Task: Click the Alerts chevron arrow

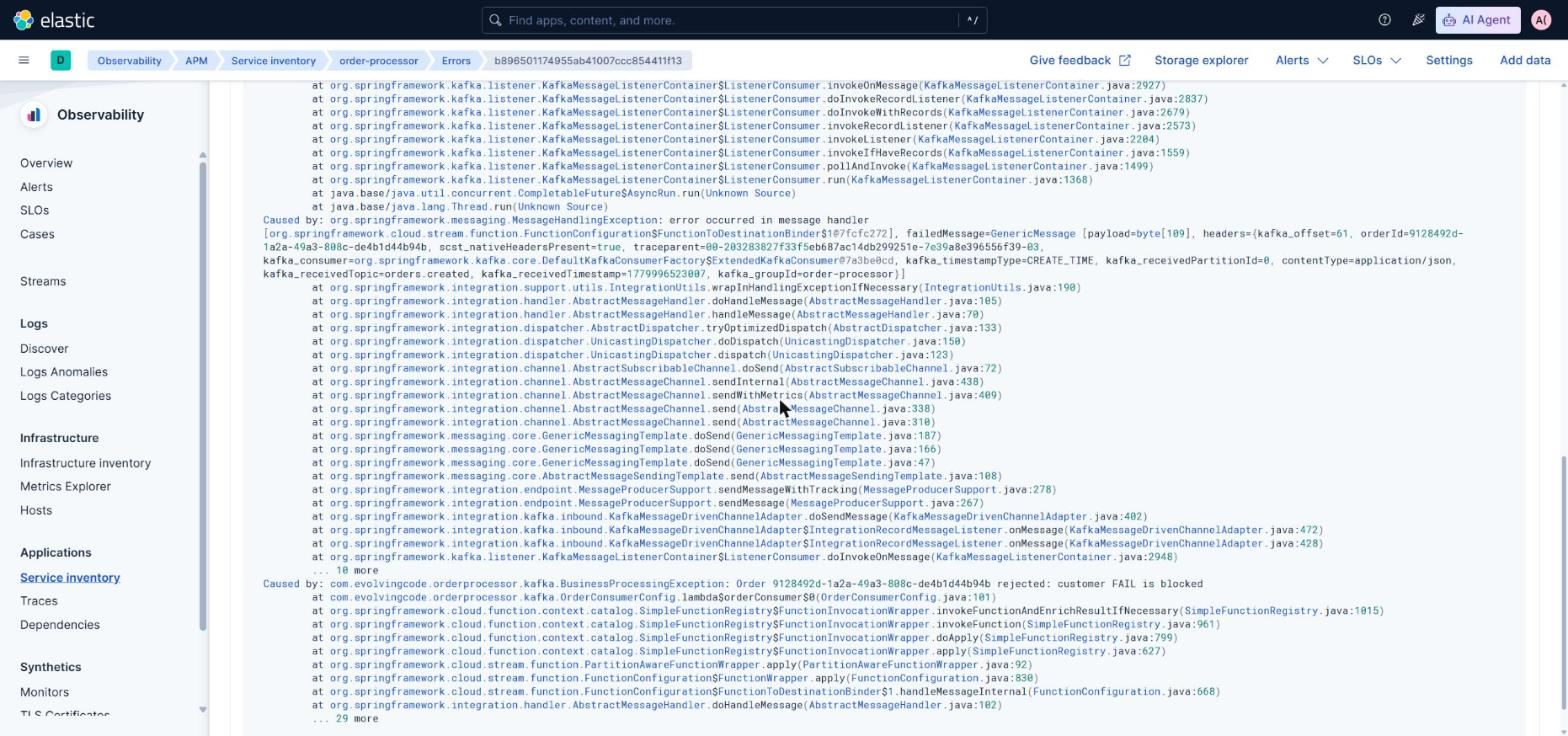Action: [1322, 60]
